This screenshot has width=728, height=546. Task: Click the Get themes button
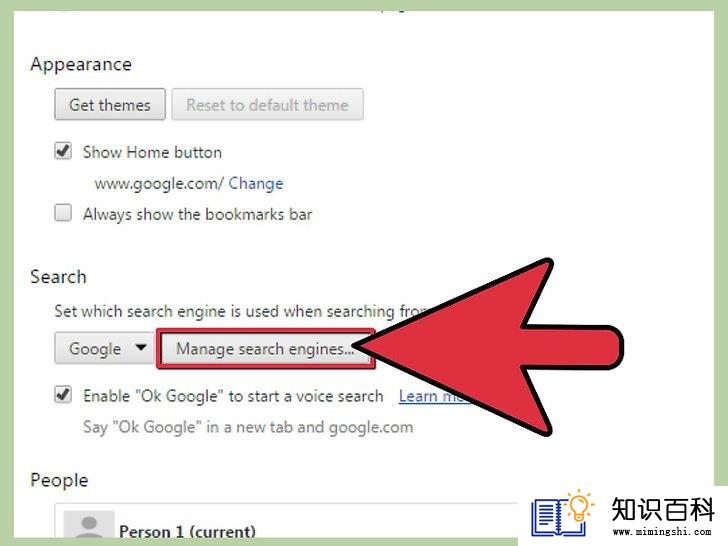click(x=110, y=104)
